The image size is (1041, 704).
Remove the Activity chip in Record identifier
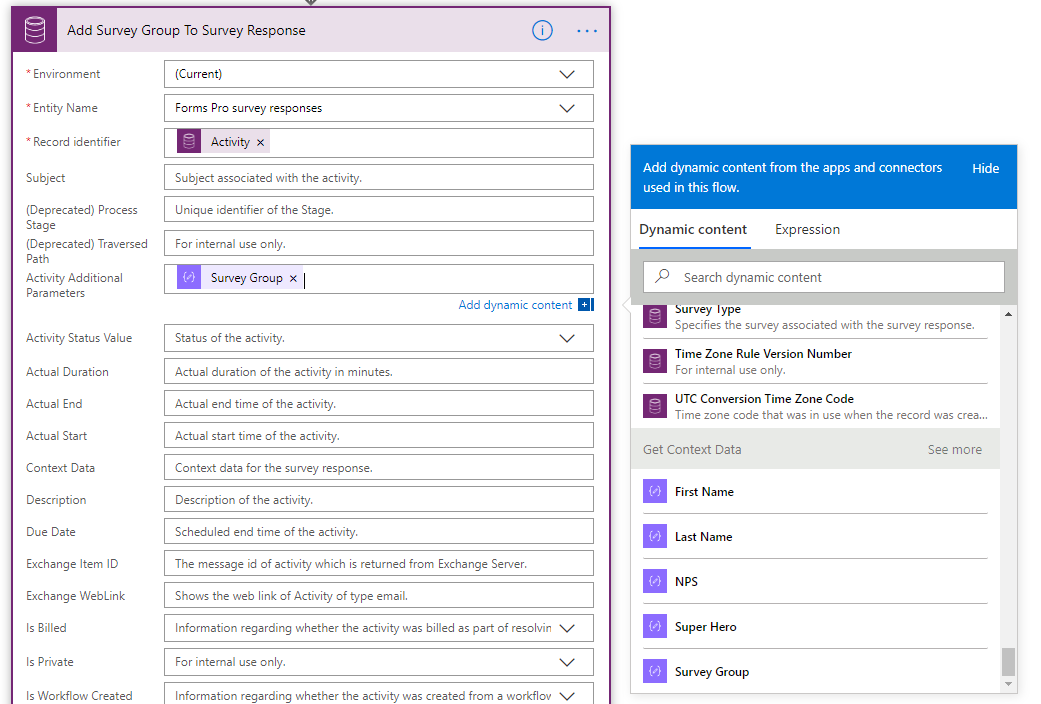coord(259,141)
